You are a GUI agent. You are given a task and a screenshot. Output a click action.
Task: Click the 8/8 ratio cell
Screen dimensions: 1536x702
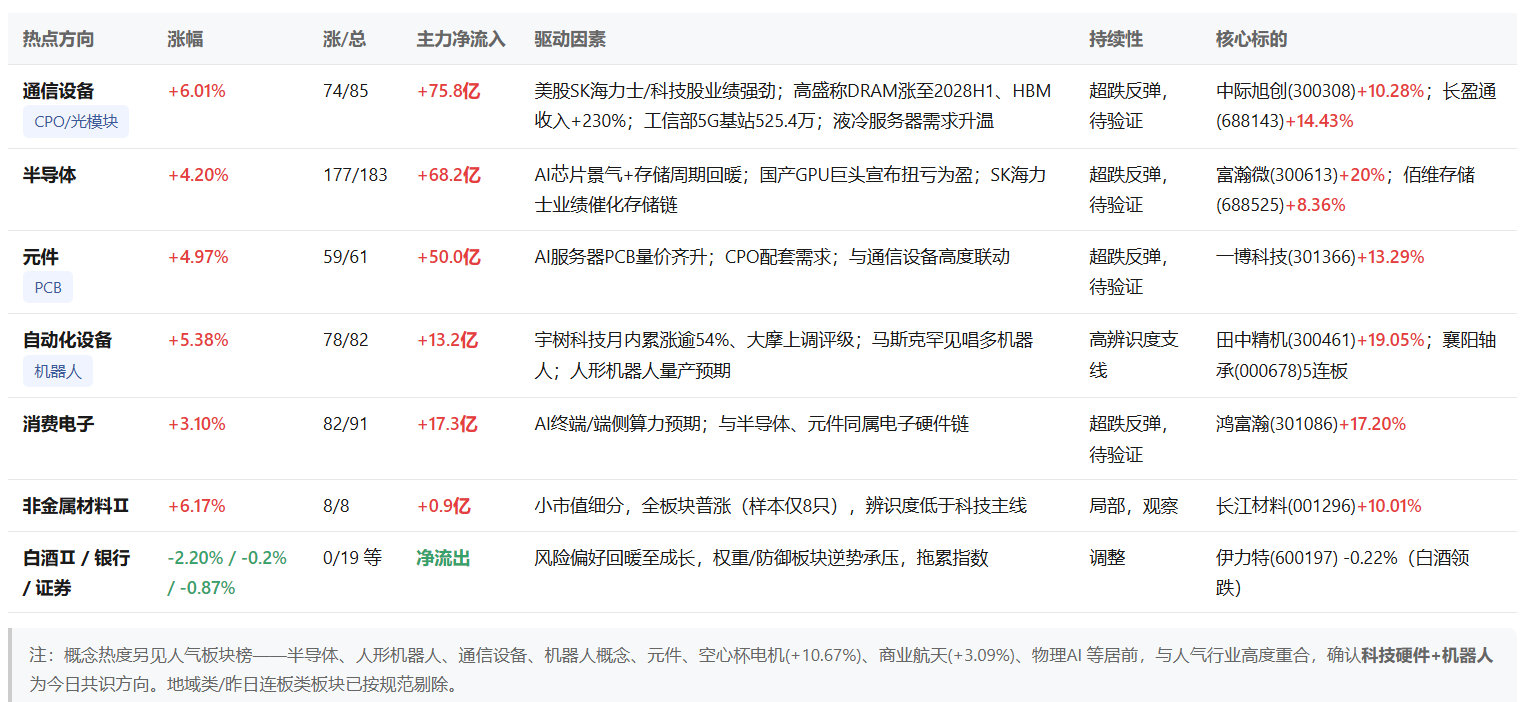(337, 506)
